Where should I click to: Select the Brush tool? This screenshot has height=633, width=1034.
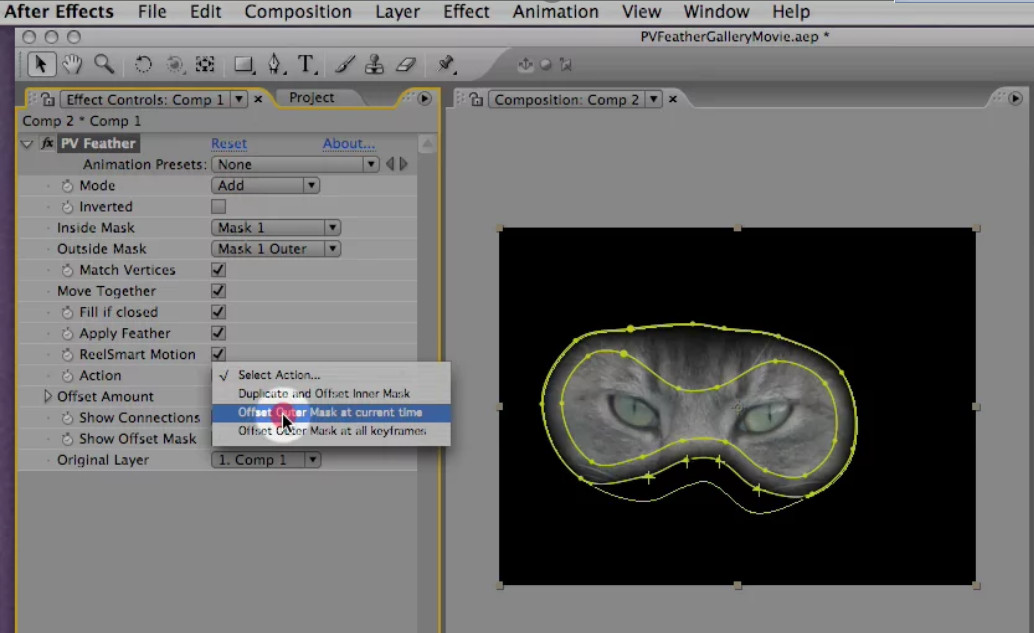(345, 65)
